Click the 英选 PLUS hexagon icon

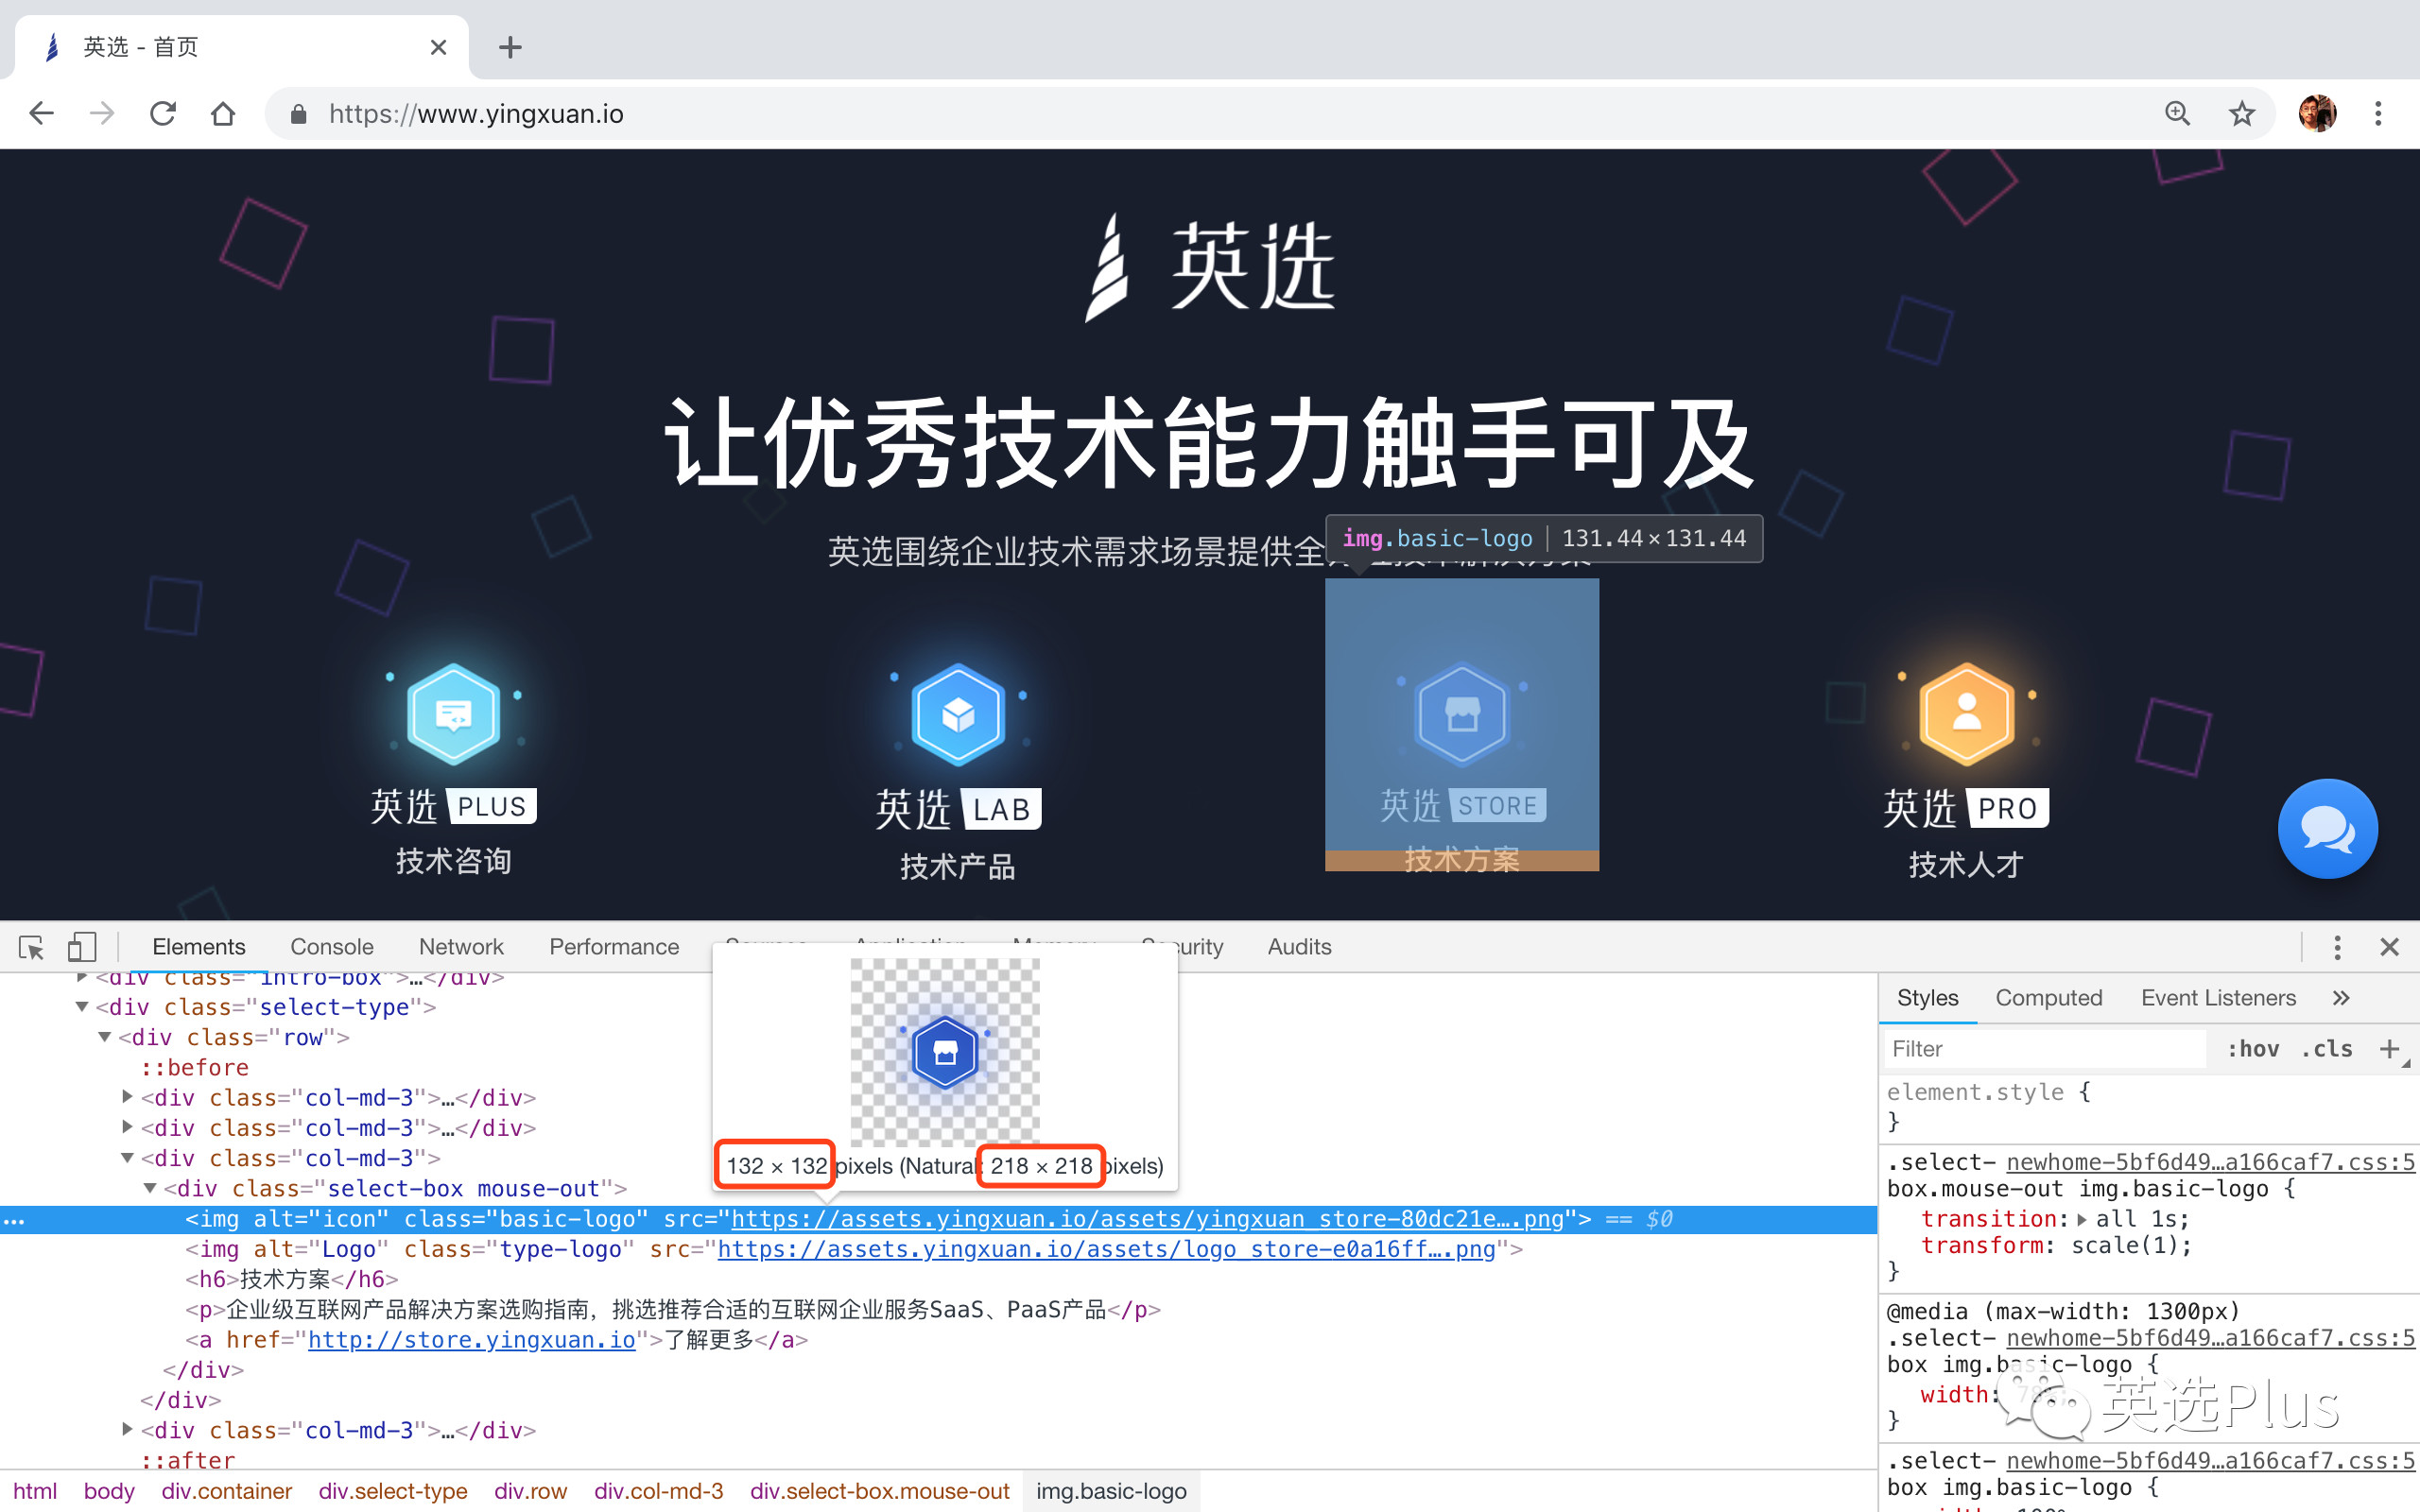click(453, 714)
